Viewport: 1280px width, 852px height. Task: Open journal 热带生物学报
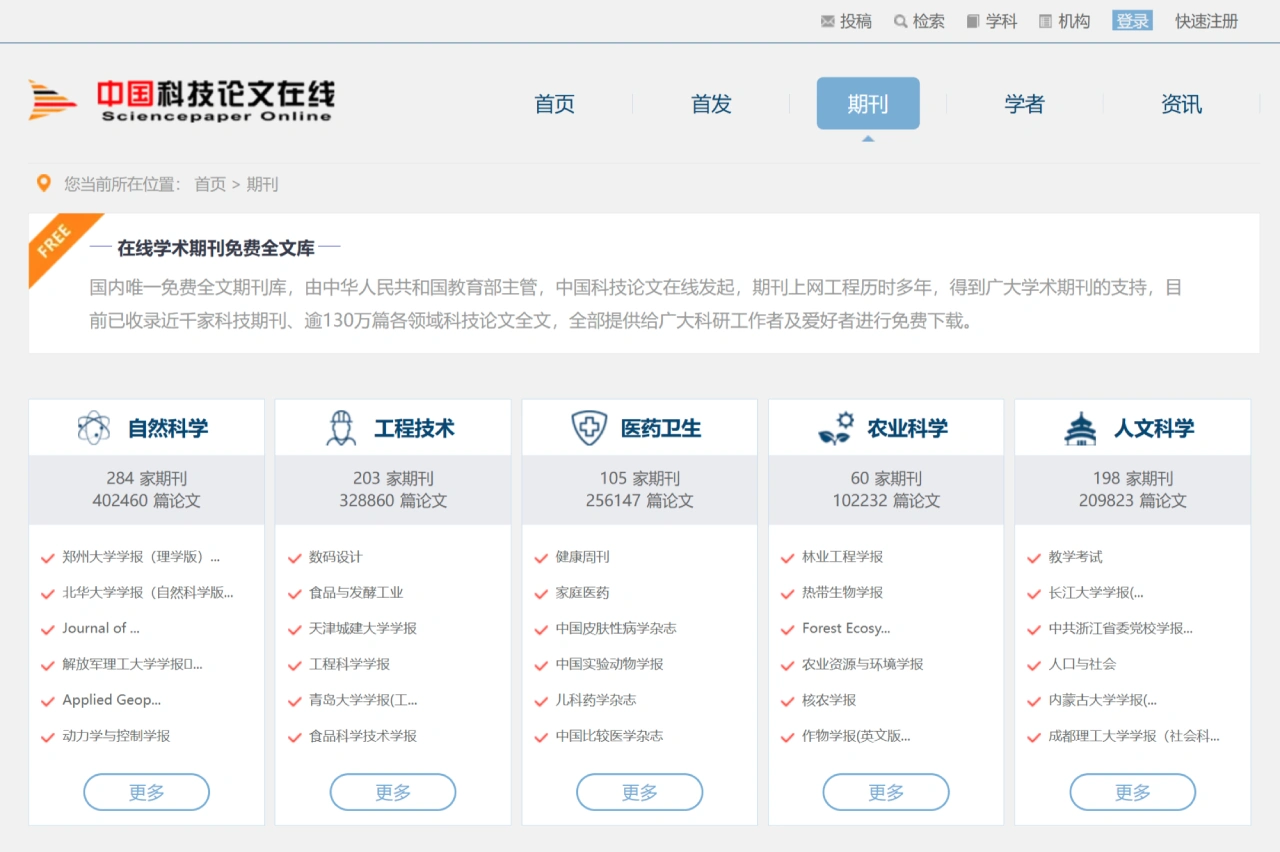842,592
